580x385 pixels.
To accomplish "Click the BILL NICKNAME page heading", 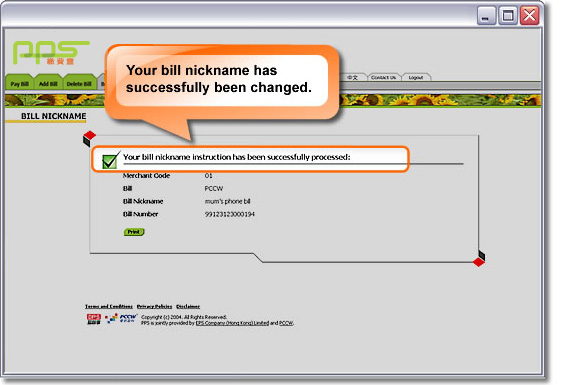I will click(x=53, y=116).
